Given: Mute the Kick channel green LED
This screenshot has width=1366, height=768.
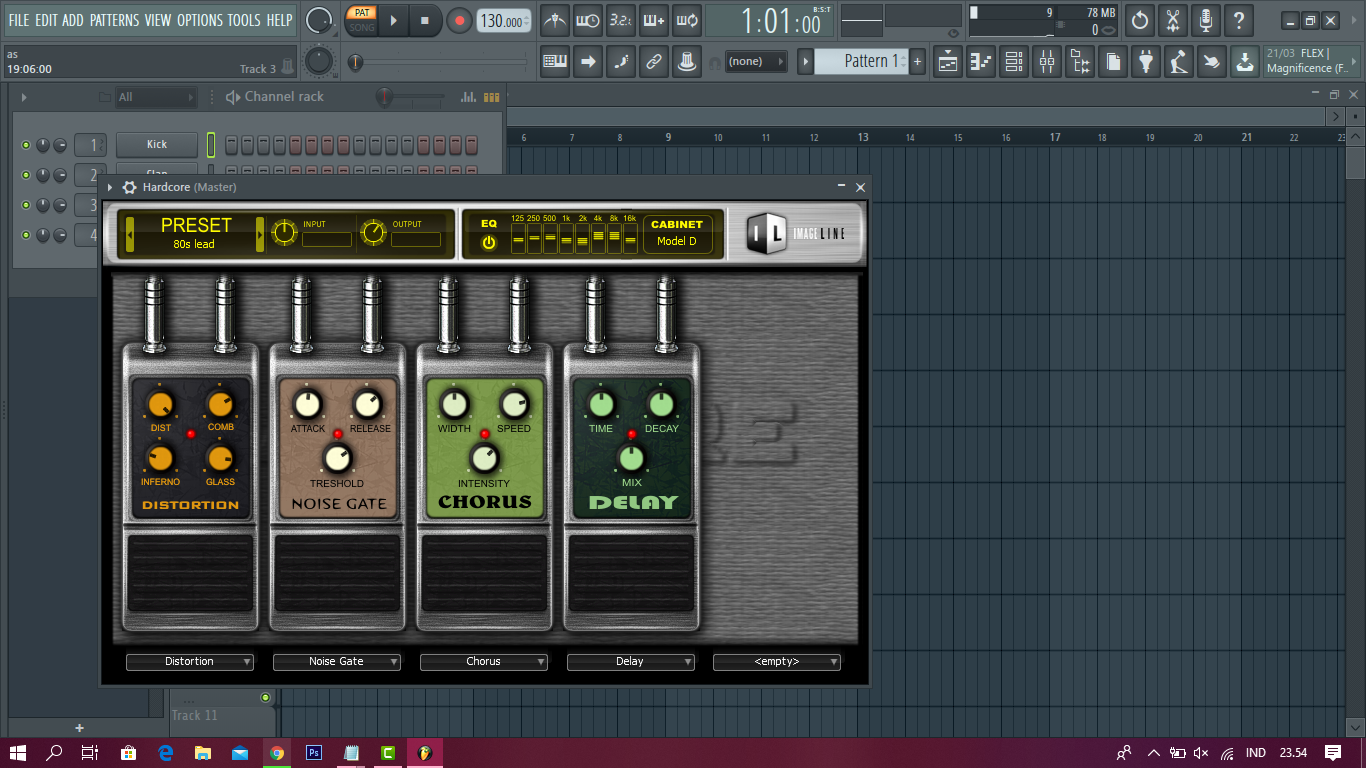Looking at the screenshot, I should pyautogui.click(x=26, y=145).
